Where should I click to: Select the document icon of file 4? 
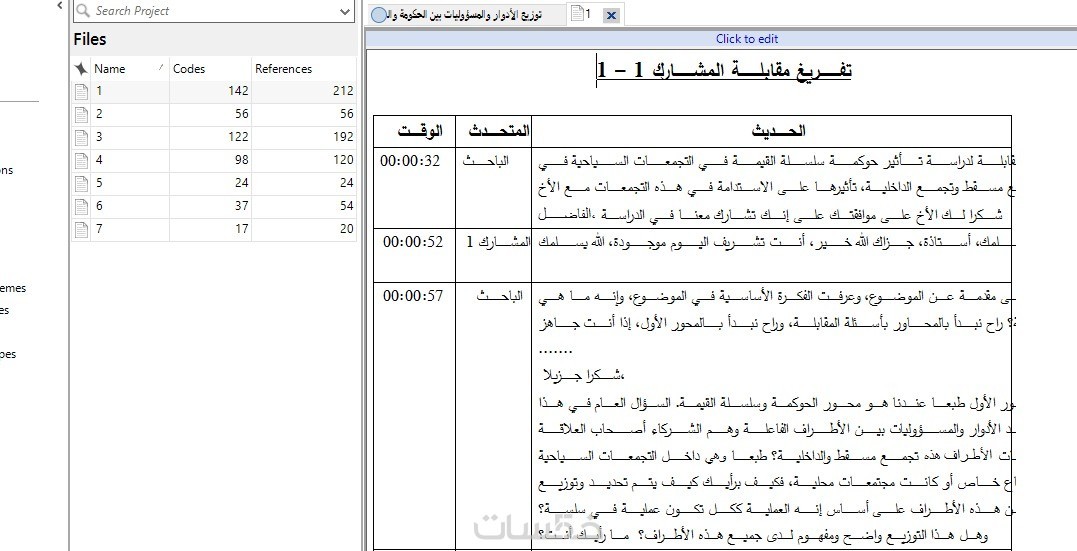click(81, 160)
